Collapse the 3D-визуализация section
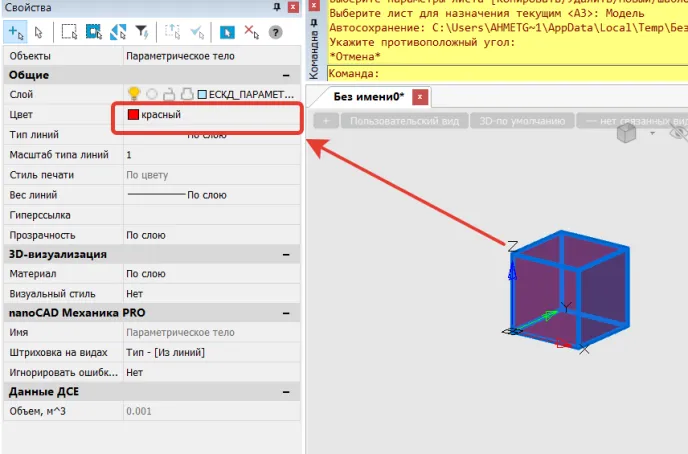 (x=287, y=254)
